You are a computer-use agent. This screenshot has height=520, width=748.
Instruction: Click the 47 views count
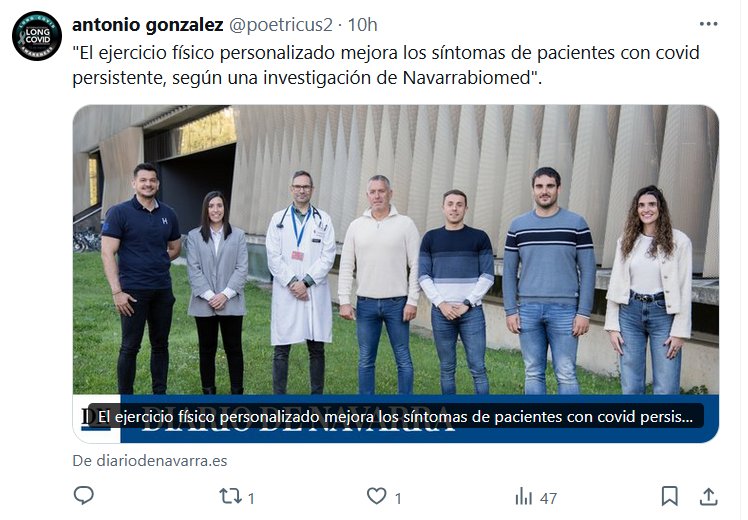(x=548, y=499)
